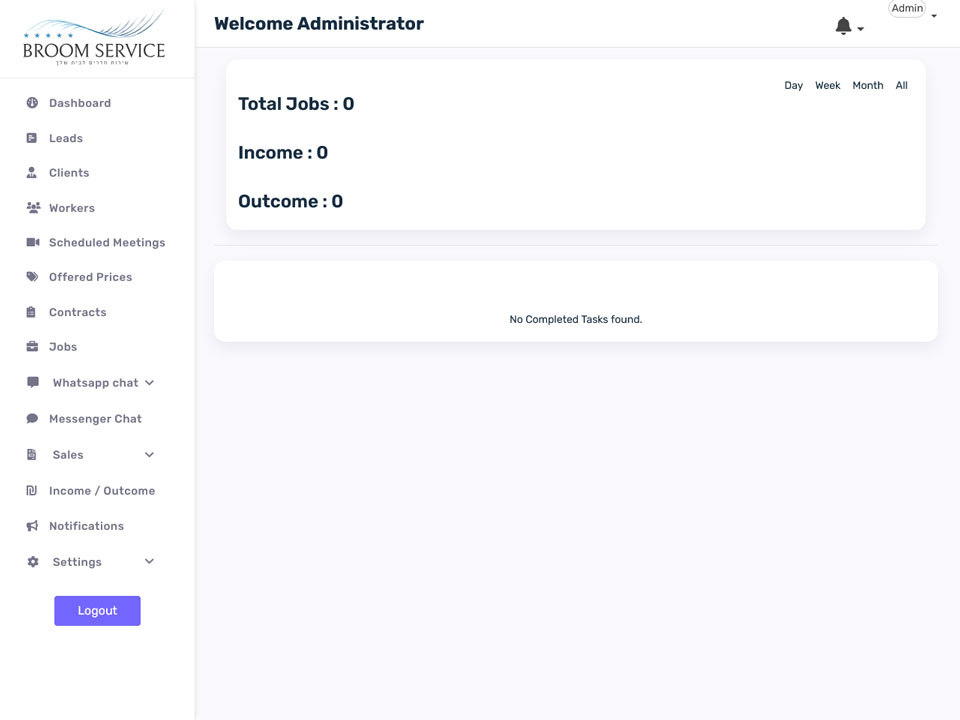This screenshot has width=960, height=720.
Task: Click the Broom Service logo
Action: 94,37
